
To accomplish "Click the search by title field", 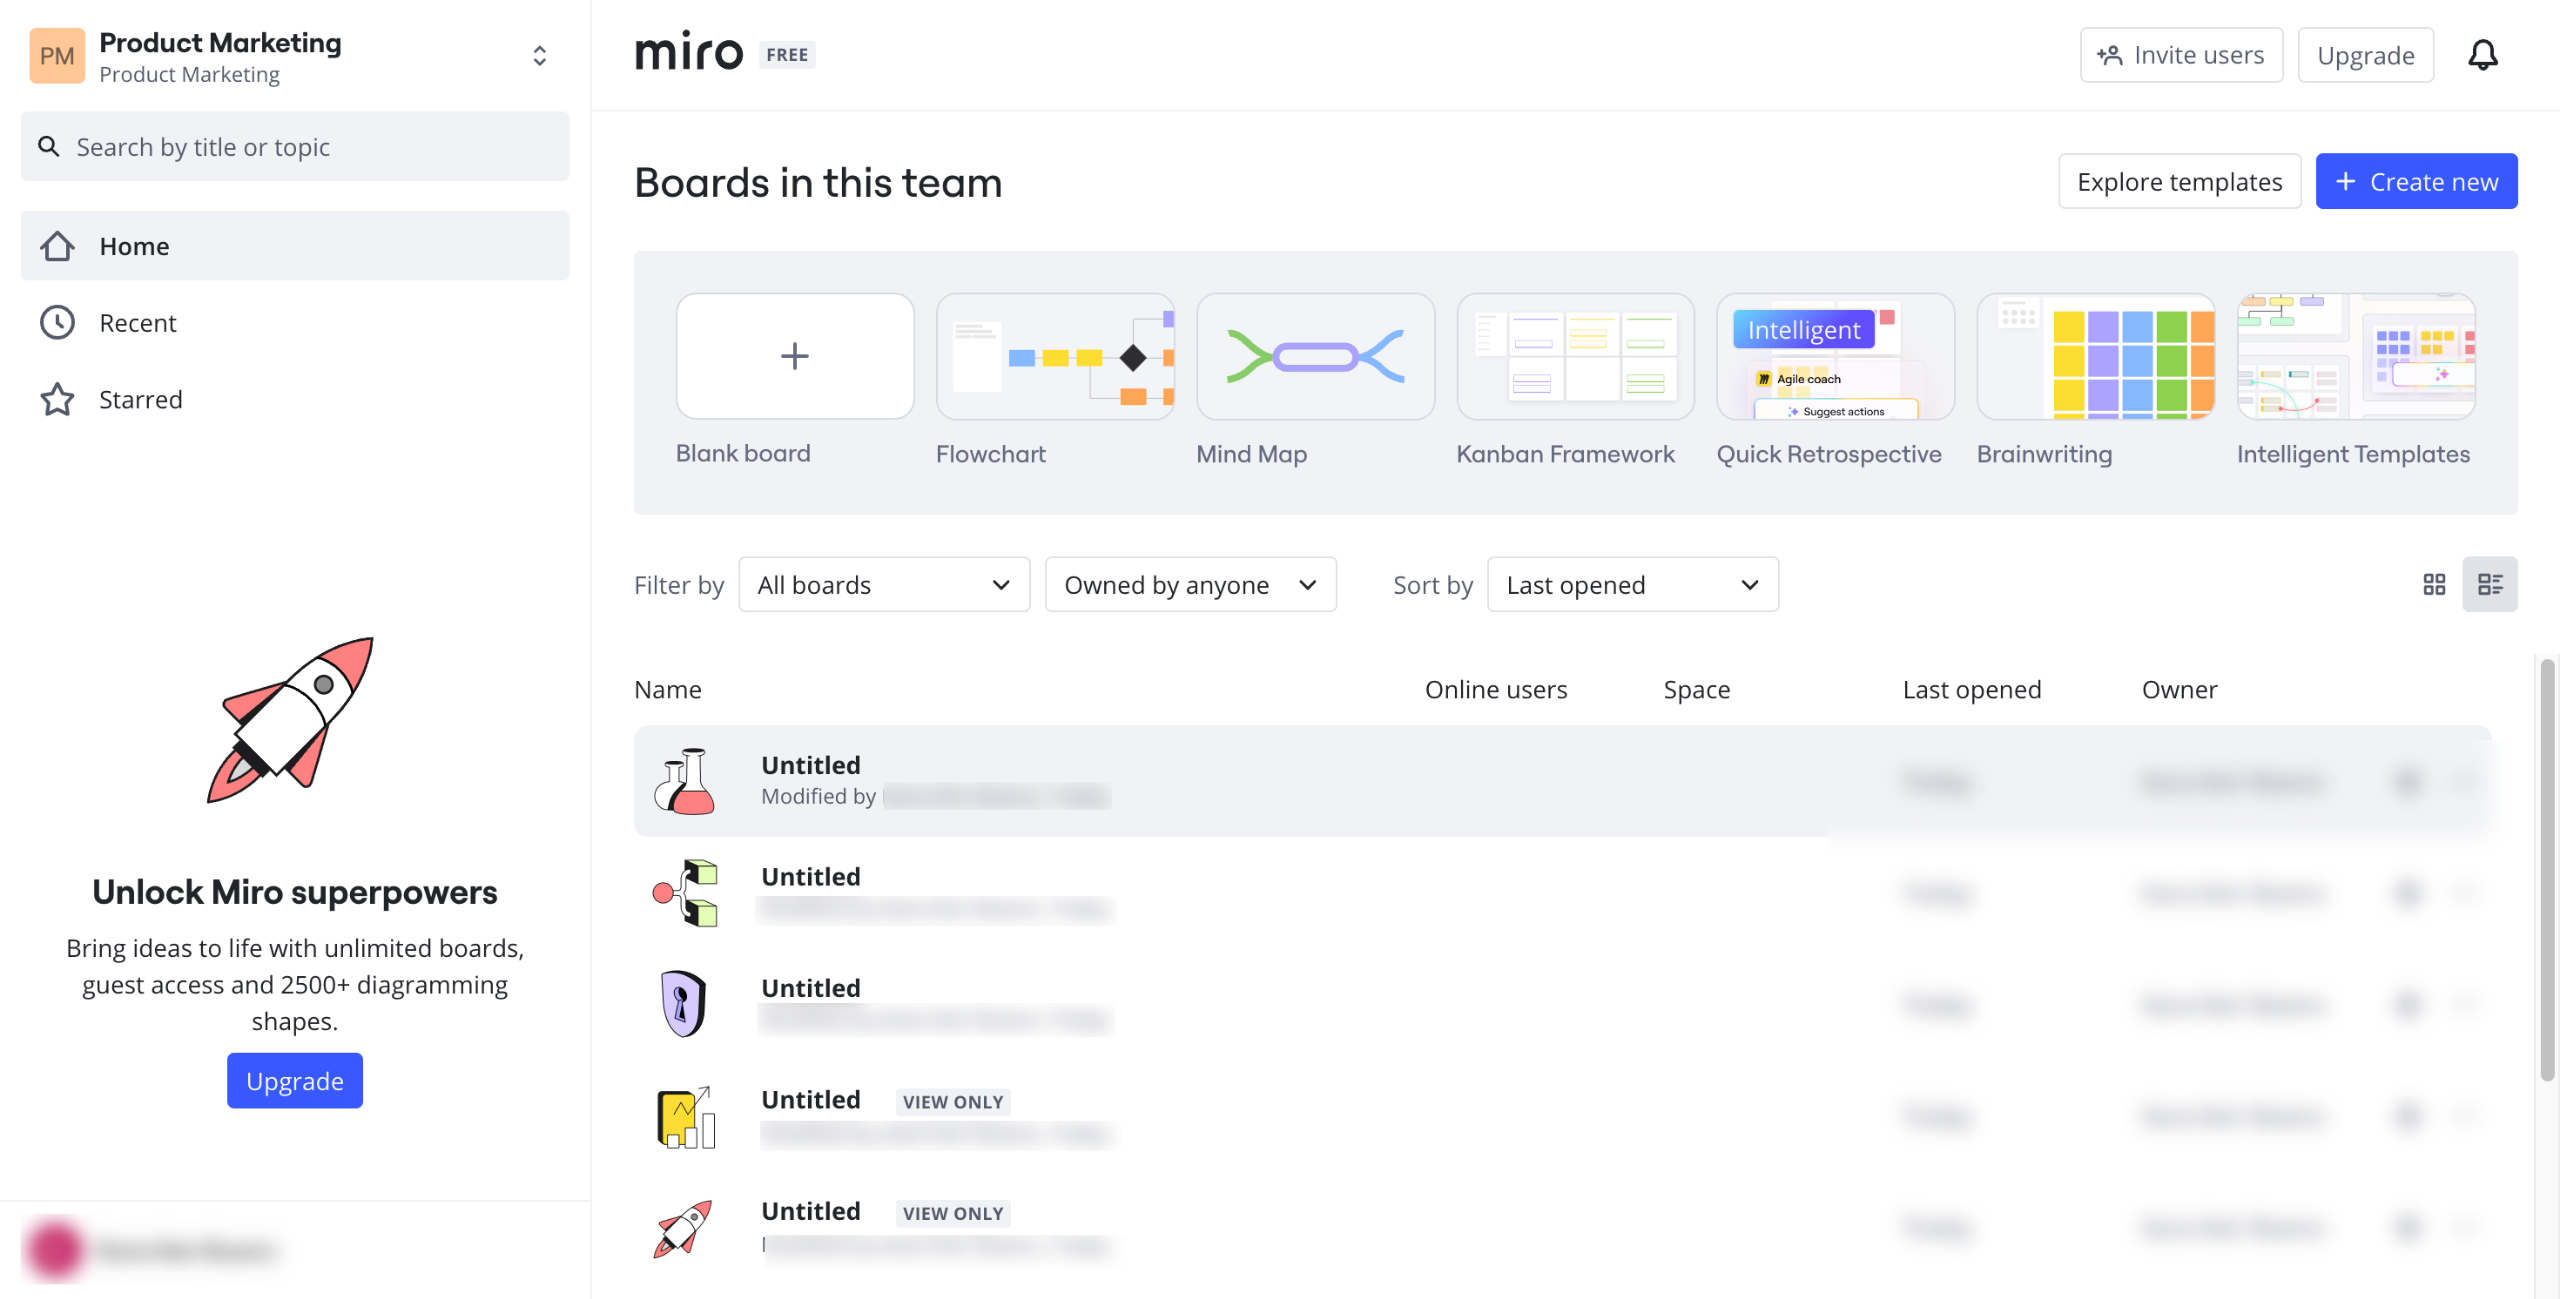I will (295, 147).
